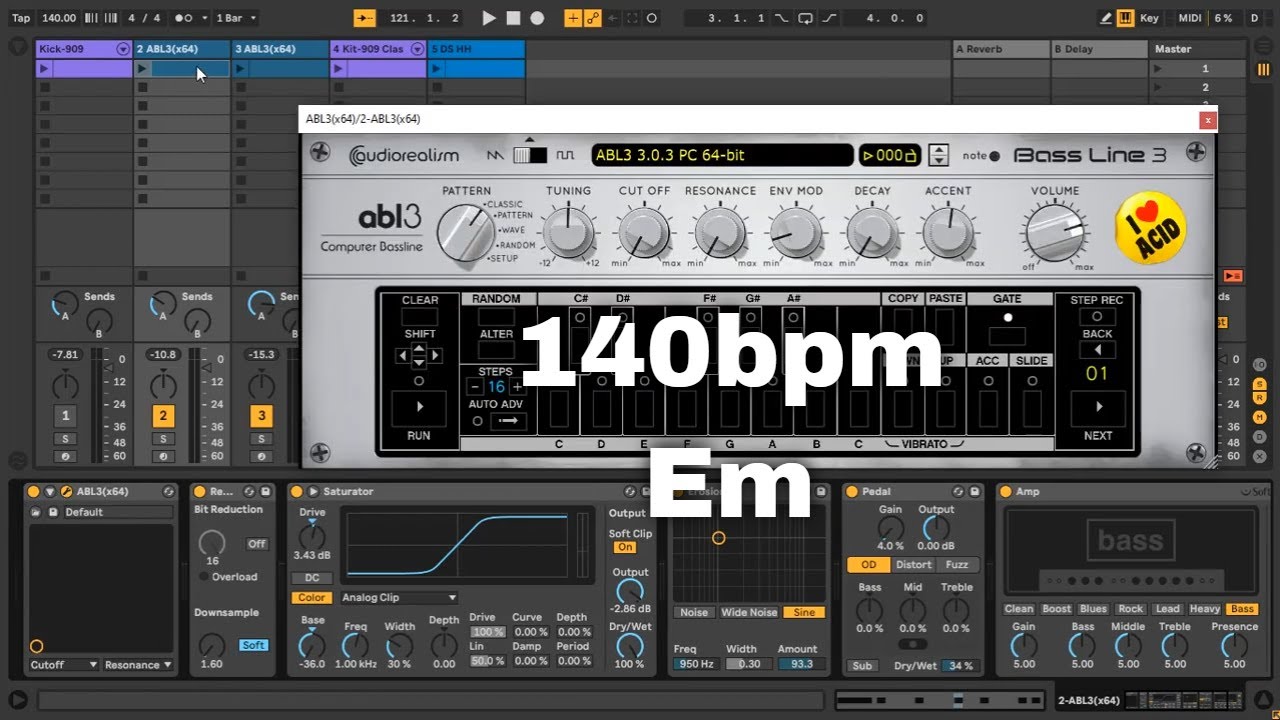Toggle Saturator Color button
This screenshot has width=1280, height=720.
pos(312,597)
